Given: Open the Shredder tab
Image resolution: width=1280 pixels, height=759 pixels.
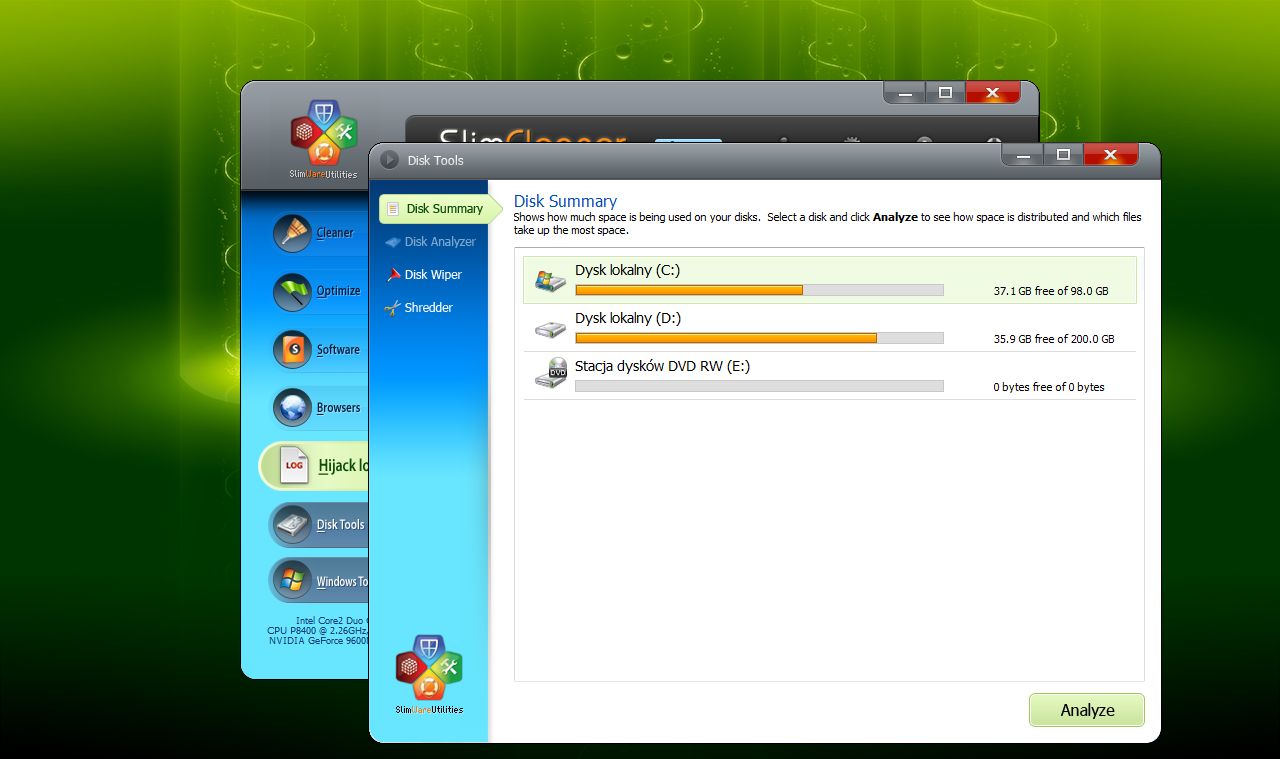Looking at the screenshot, I should [x=420, y=308].
